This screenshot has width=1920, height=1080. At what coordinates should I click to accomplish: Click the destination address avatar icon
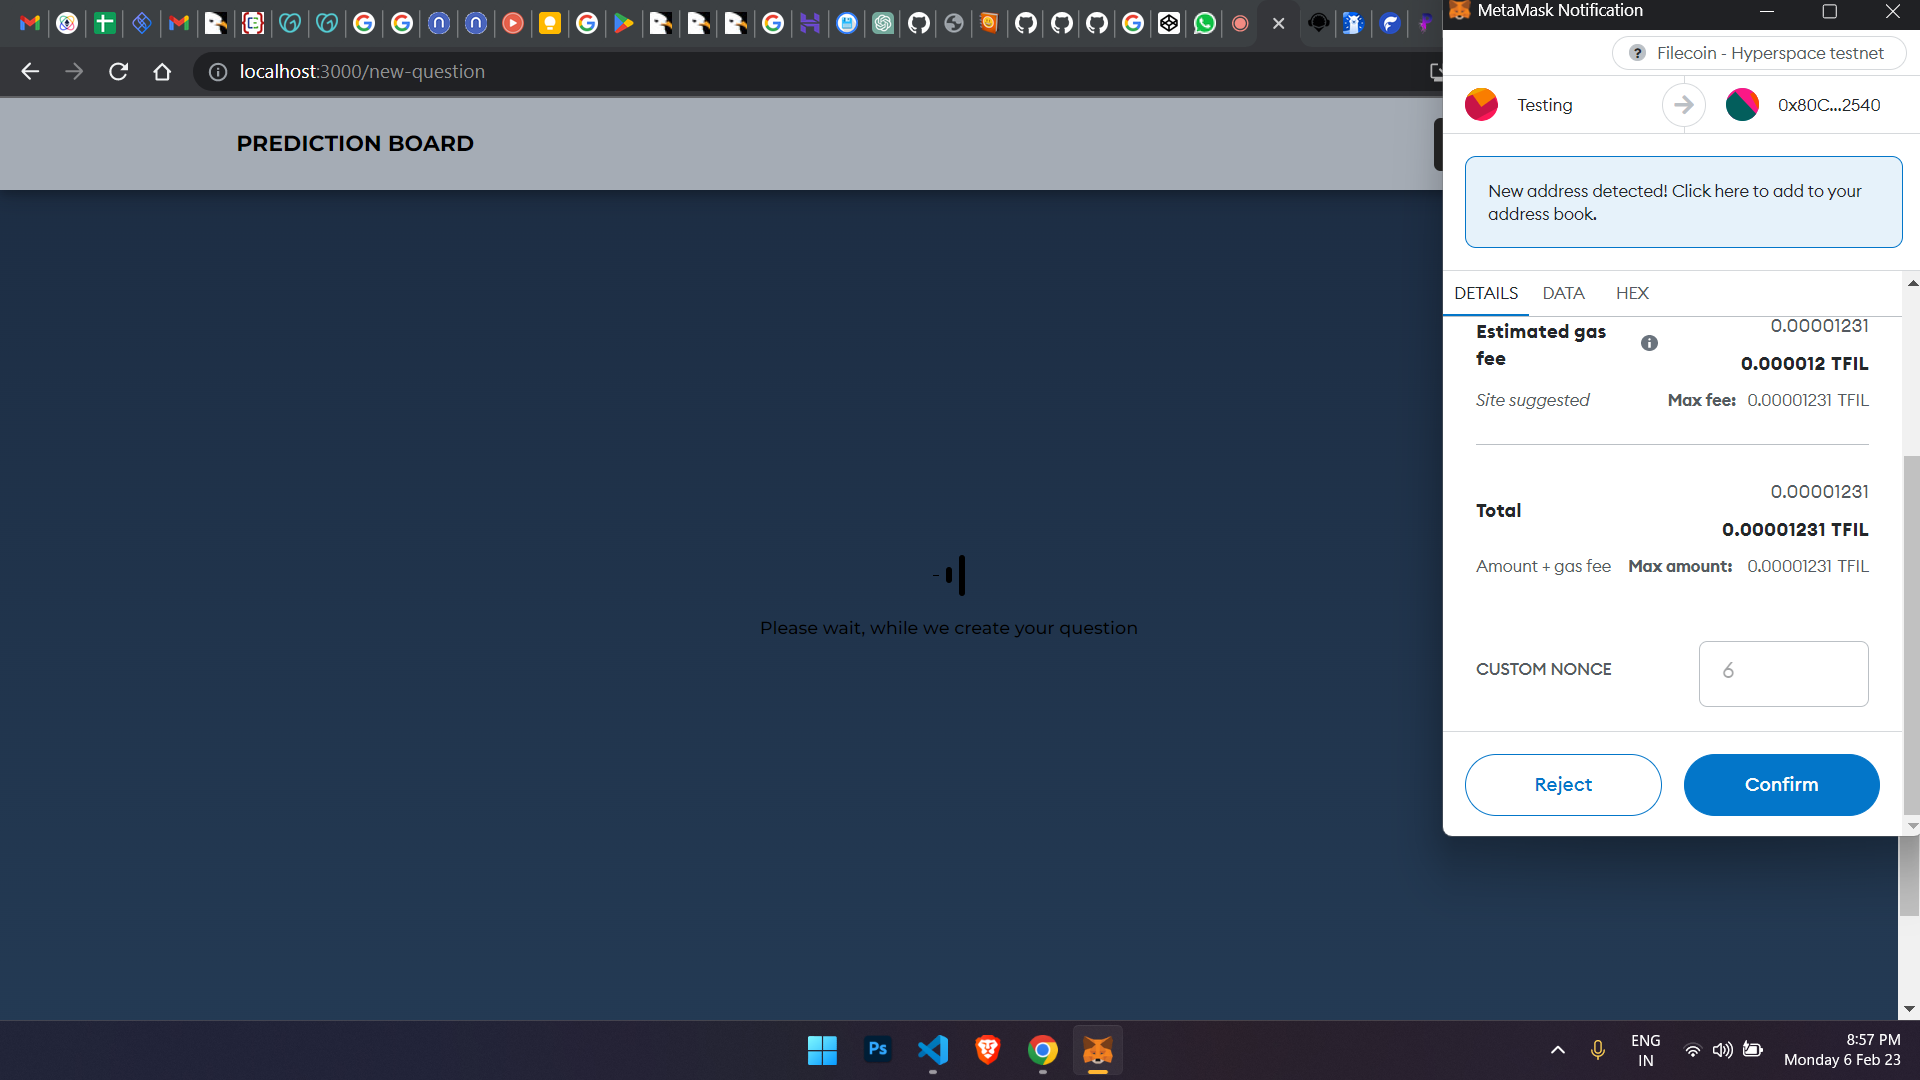[x=1743, y=104]
